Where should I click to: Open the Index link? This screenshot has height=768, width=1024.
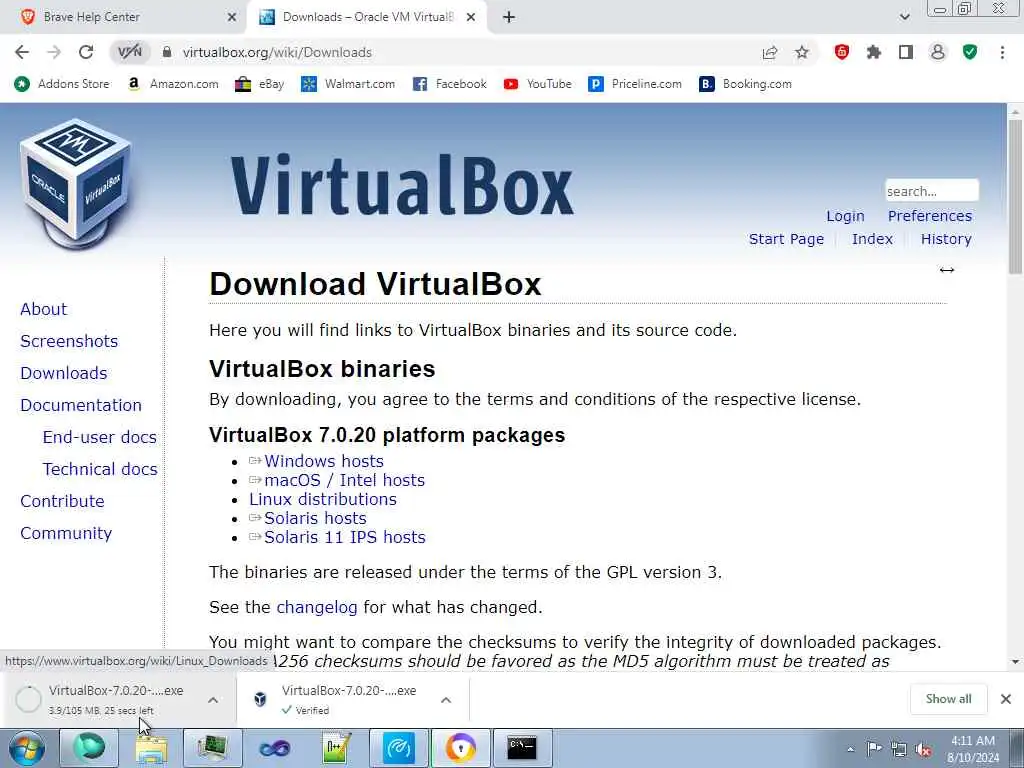tap(872, 239)
